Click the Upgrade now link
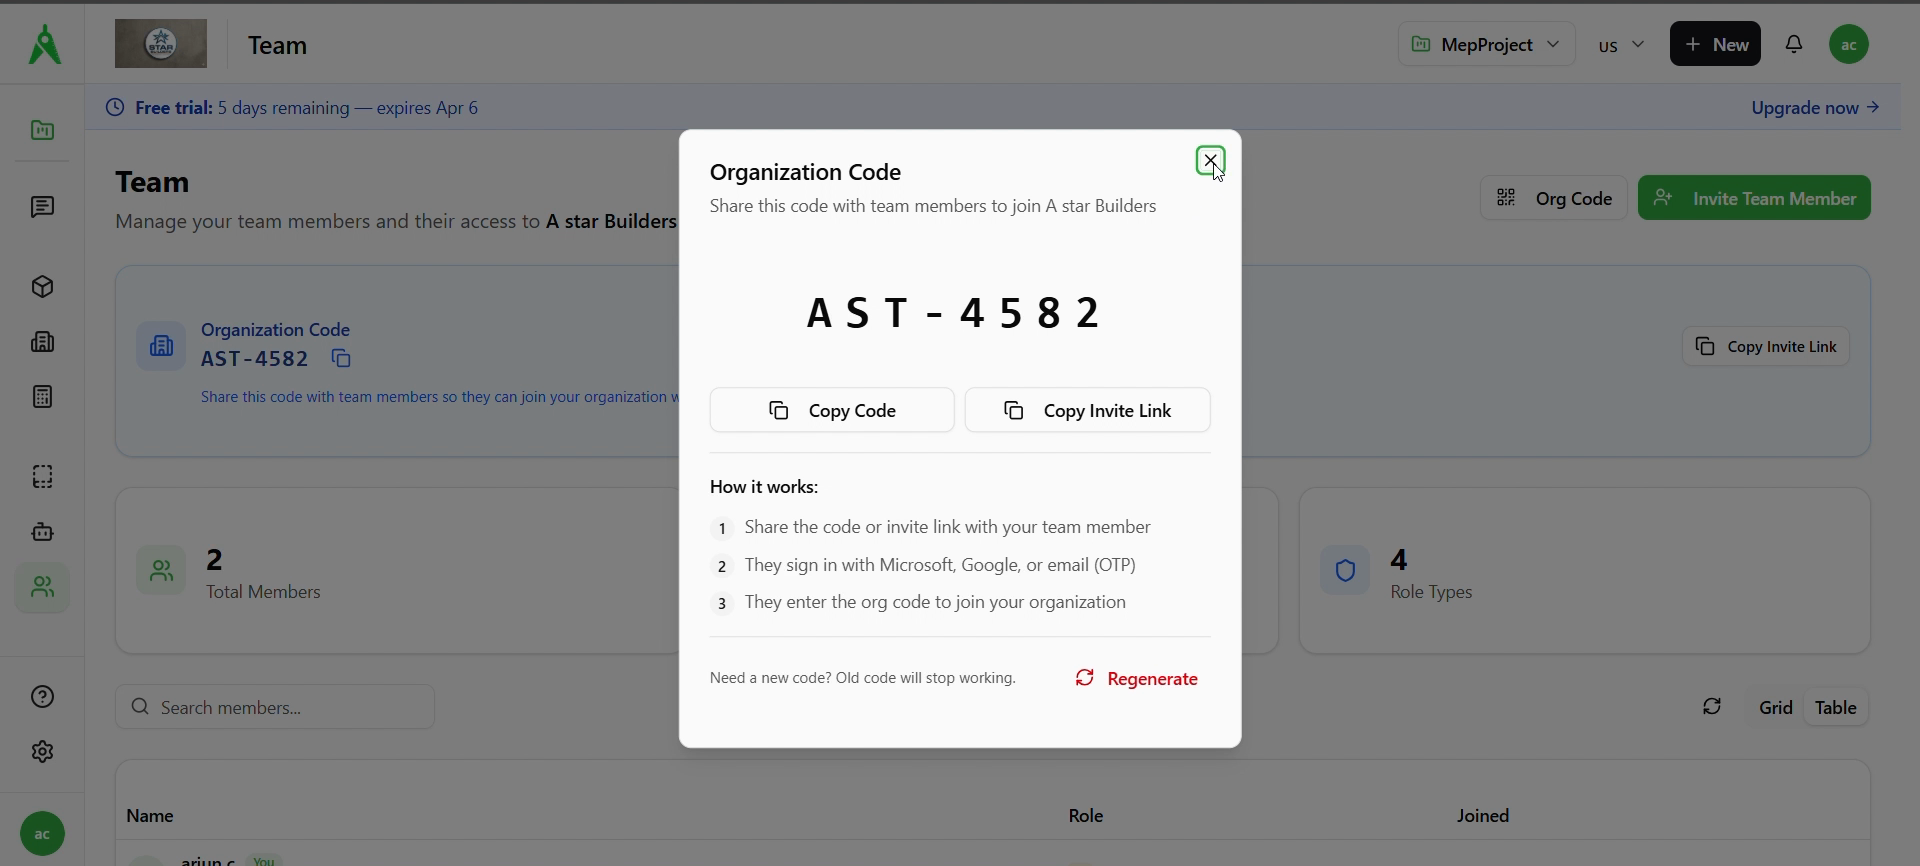This screenshot has width=1920, height=866. pyautogui.click(x=1814, y=107)
